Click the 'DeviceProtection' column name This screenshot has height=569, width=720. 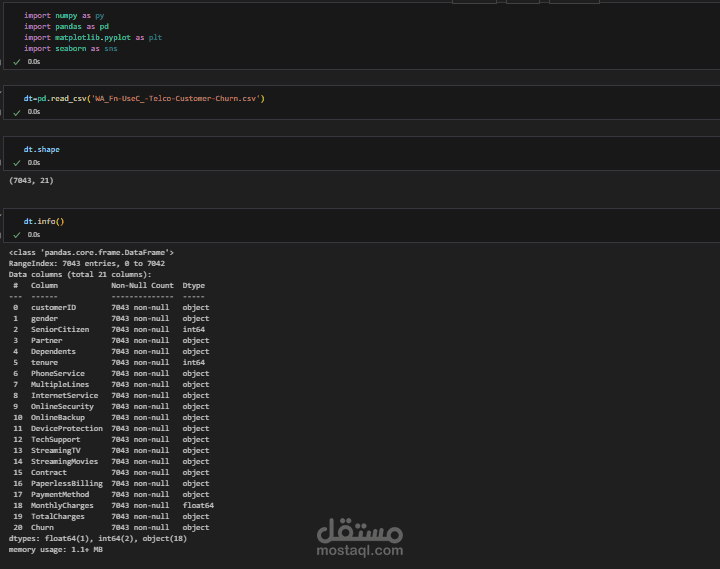click(x=67, y=429)
